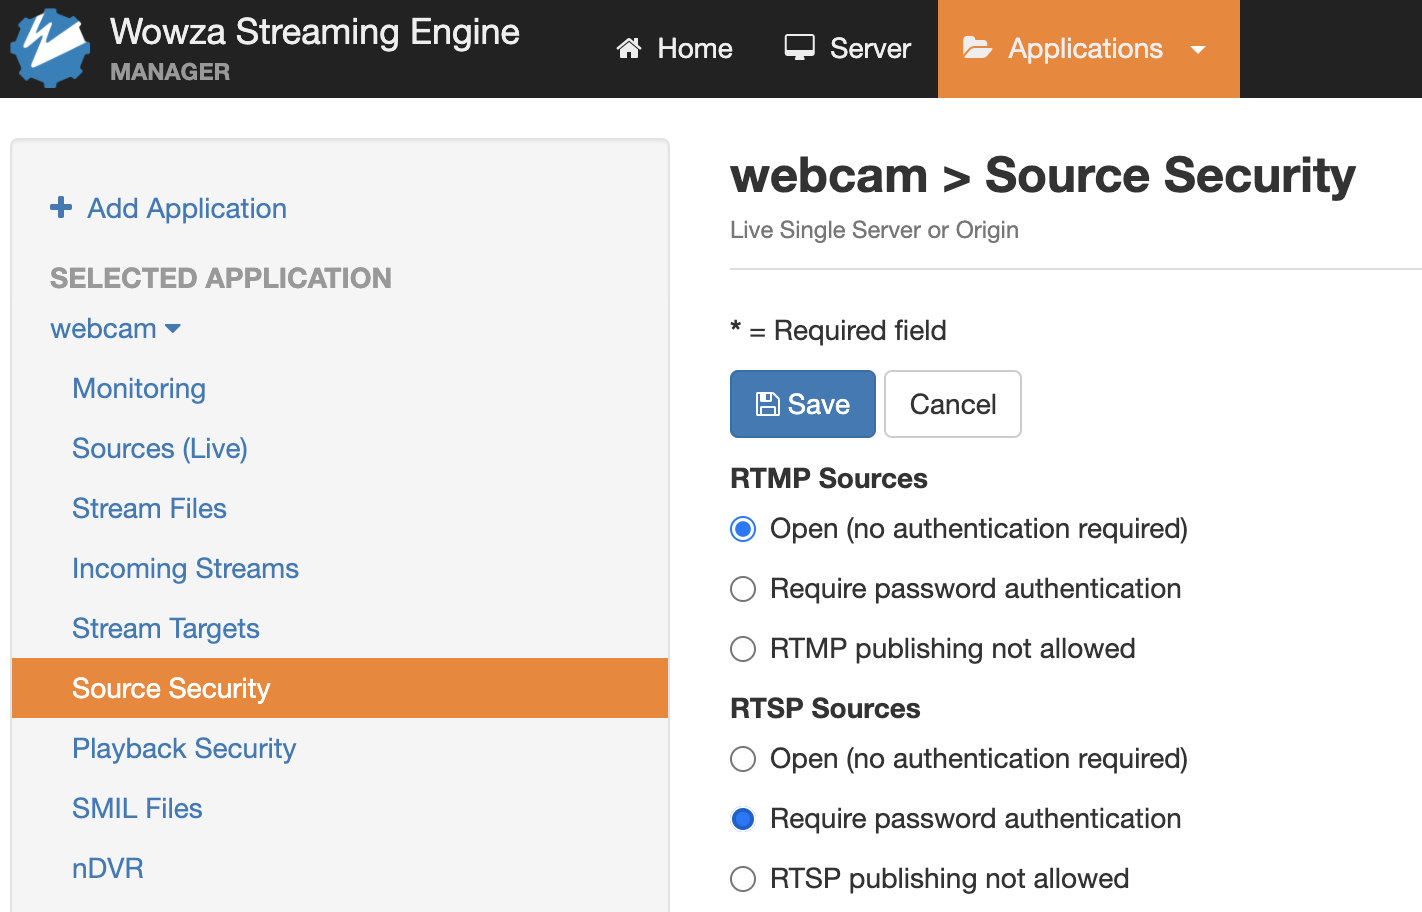Click the Wowza gear logo icon
Screen dimensions: 1422x912
pos(50,48)
